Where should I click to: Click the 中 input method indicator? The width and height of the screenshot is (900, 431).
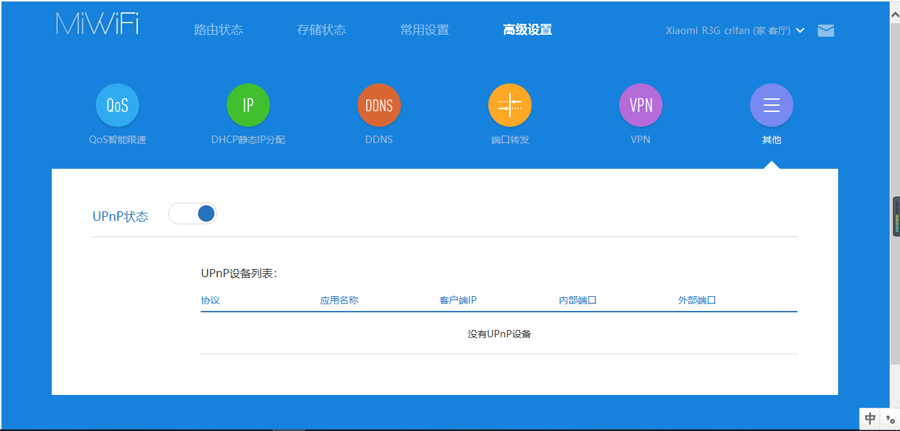tap(870, 418)
